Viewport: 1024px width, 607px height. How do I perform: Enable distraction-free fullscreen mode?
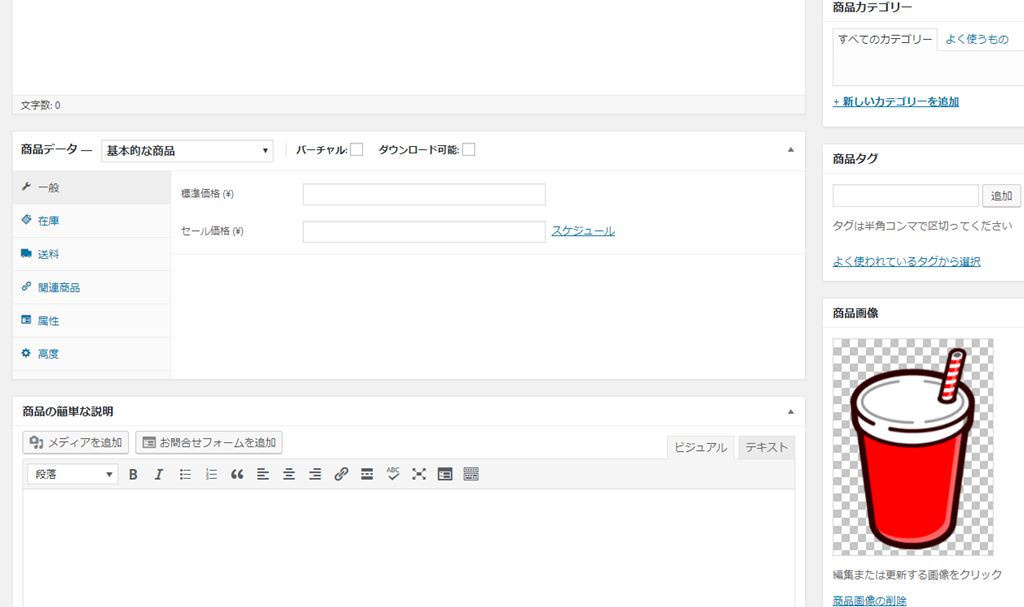tap(419, 474)
